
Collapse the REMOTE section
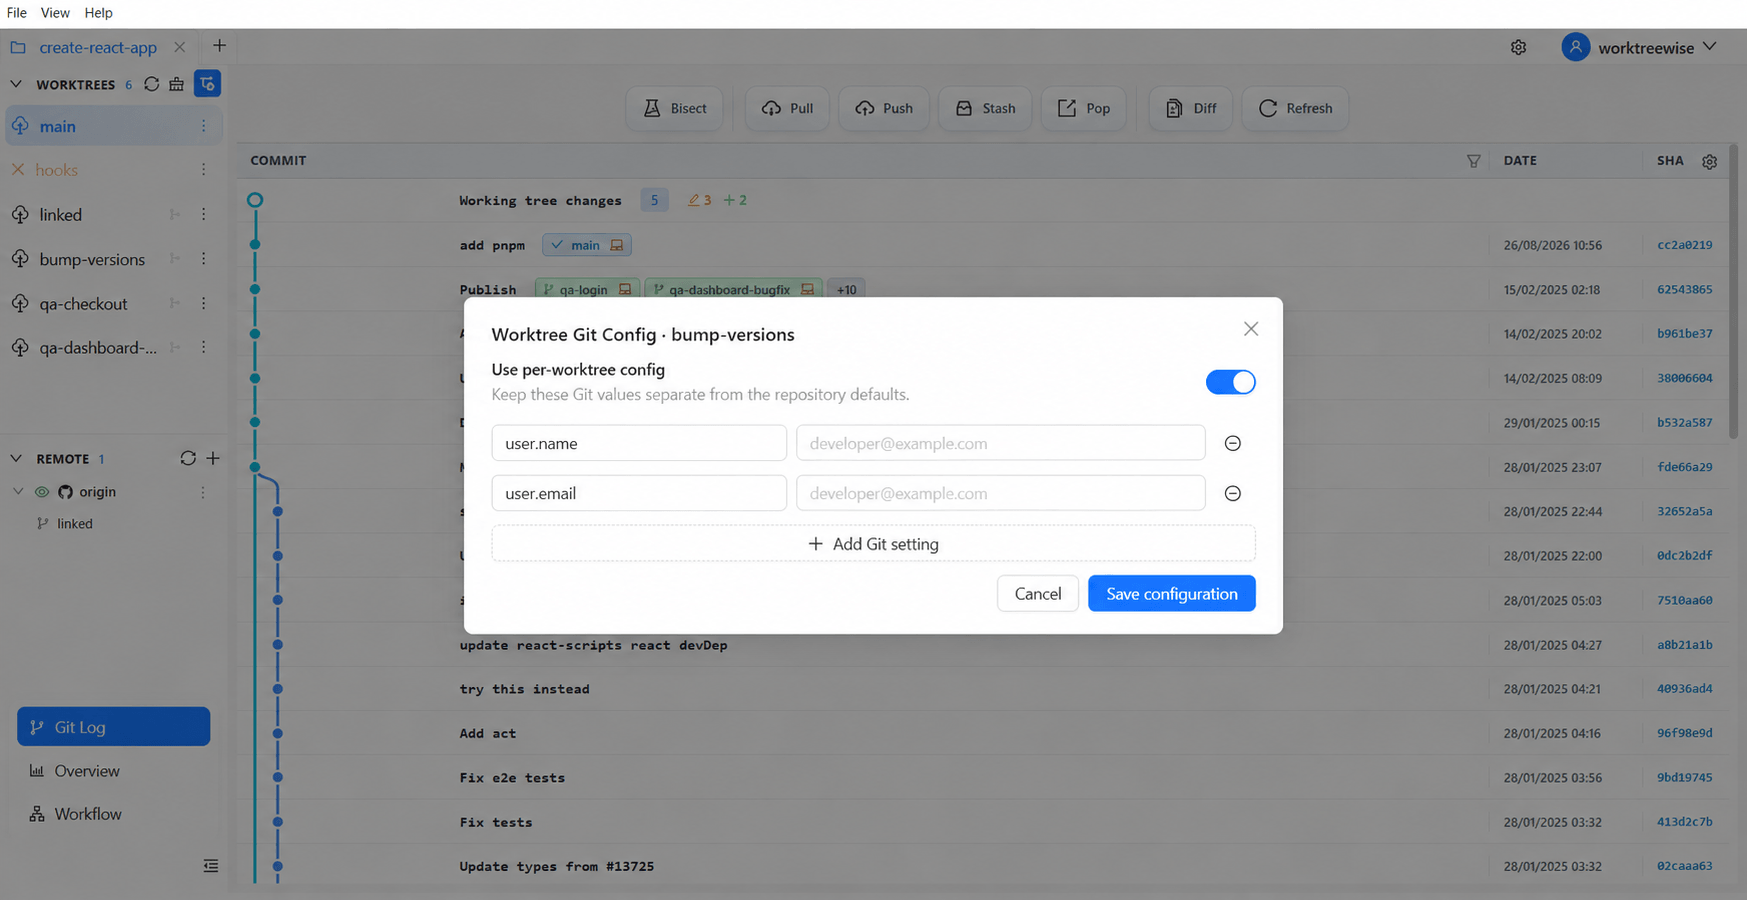16,458
